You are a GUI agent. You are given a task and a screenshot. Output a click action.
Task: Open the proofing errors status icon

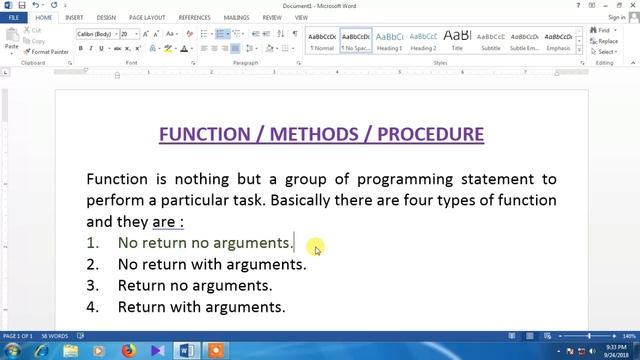click(80, 336)
